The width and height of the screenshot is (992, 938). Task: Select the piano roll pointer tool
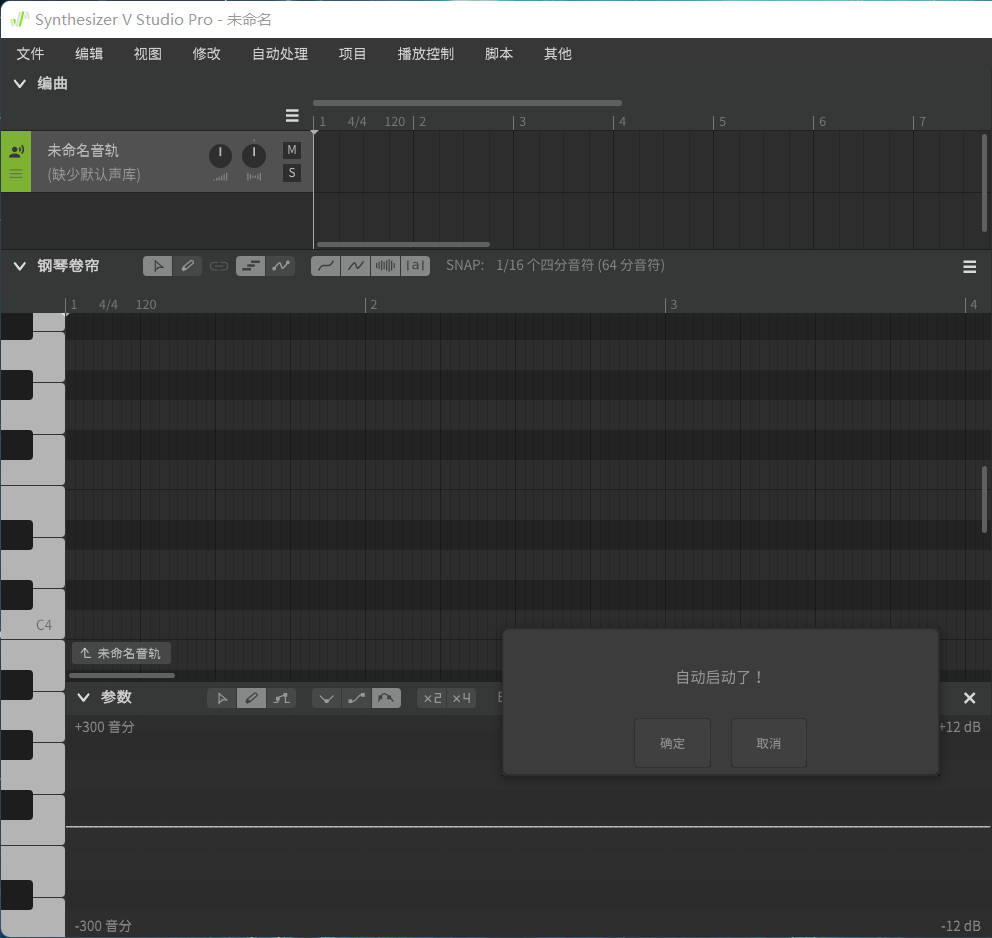(158, 266)
